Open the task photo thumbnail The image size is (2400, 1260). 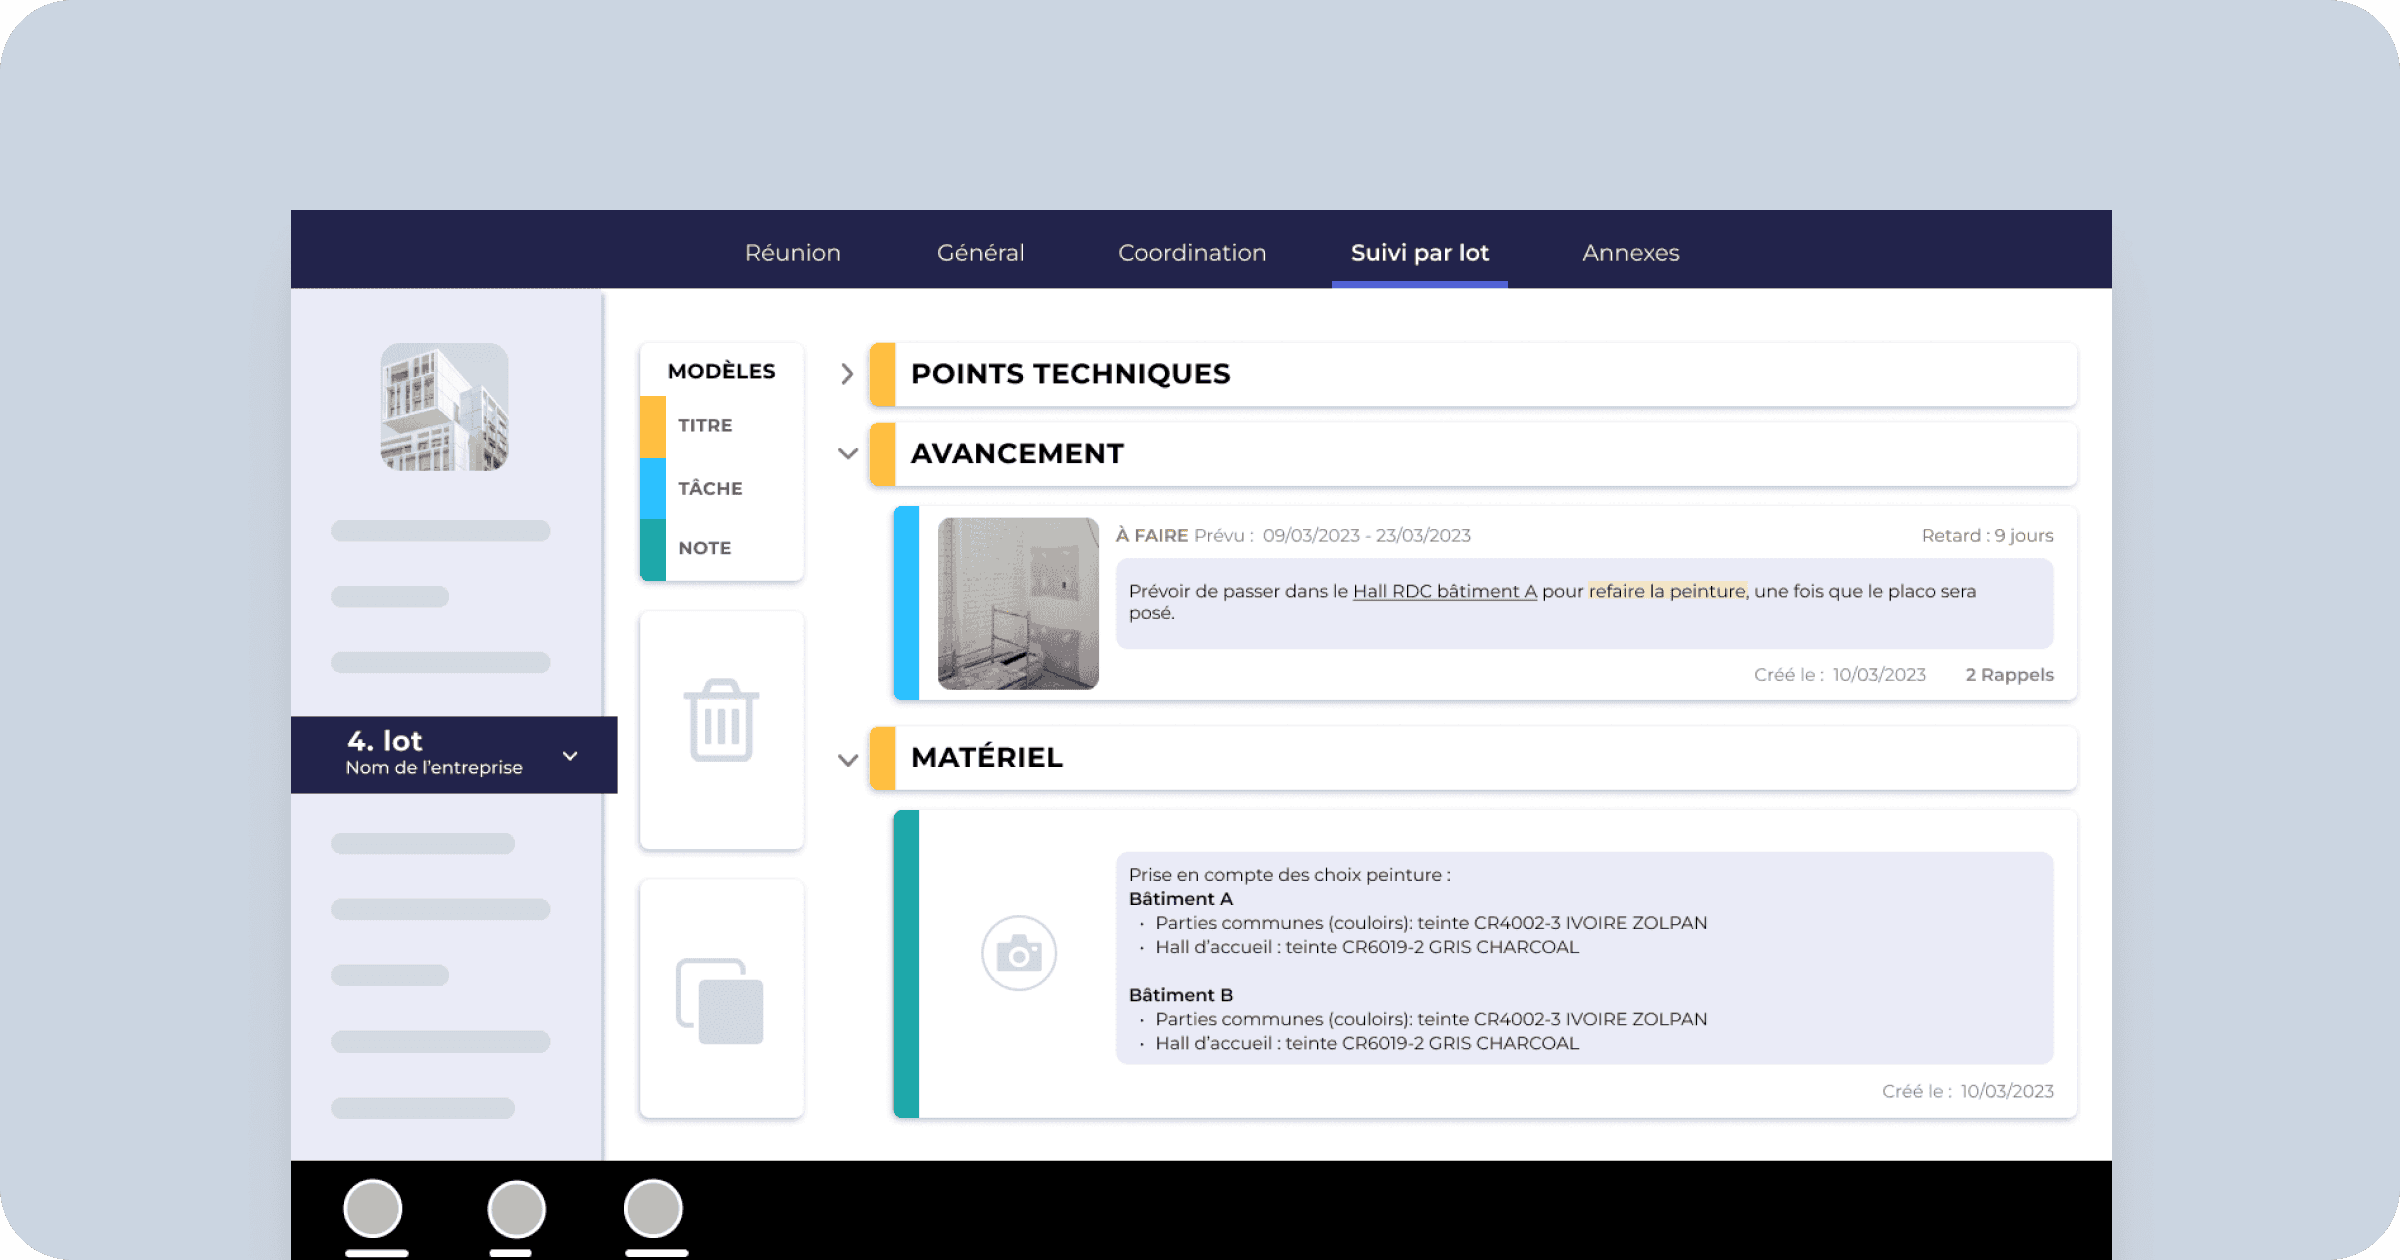pos(1018,603)
